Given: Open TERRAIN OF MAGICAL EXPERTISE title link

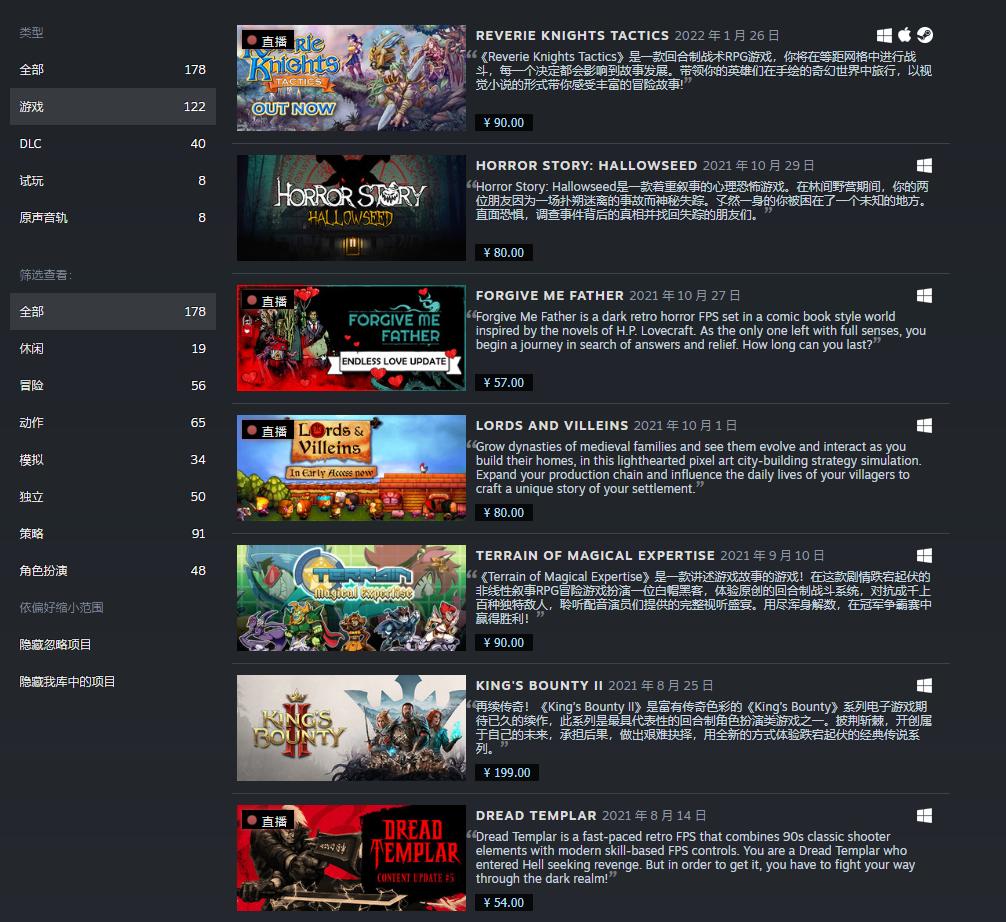Looking at the screenshot, I should 595,556.
